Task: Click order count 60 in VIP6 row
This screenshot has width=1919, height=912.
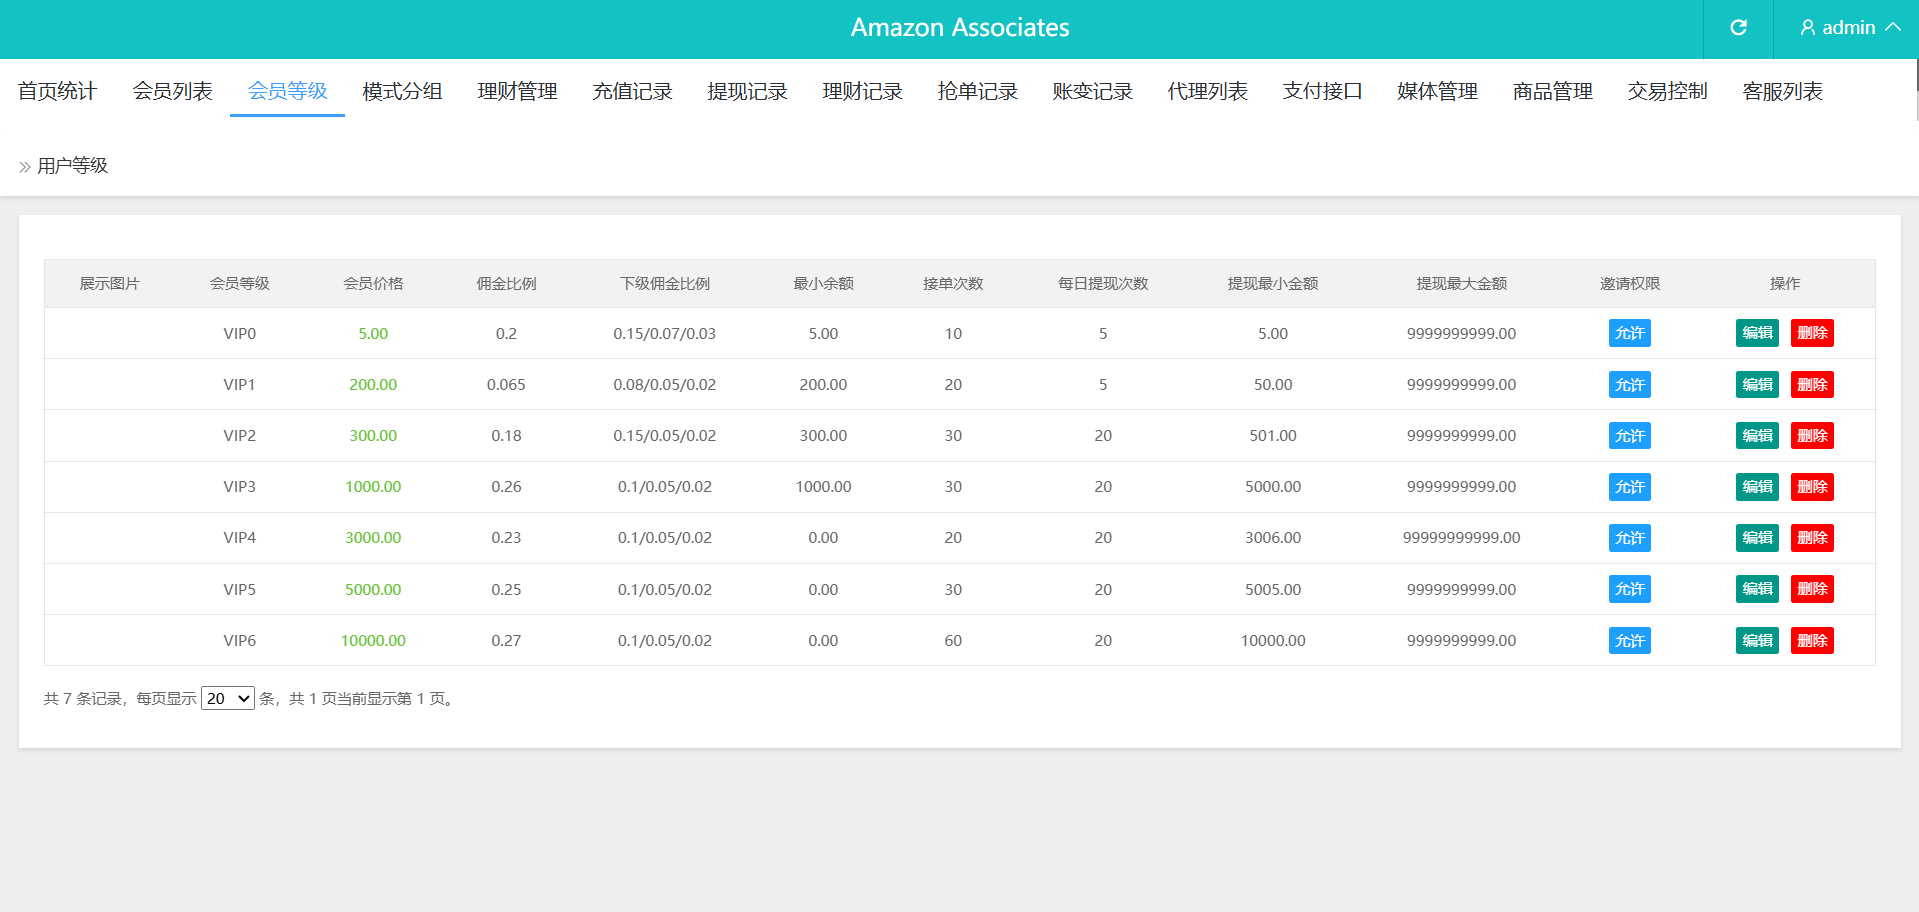Action: pos(953,640)
